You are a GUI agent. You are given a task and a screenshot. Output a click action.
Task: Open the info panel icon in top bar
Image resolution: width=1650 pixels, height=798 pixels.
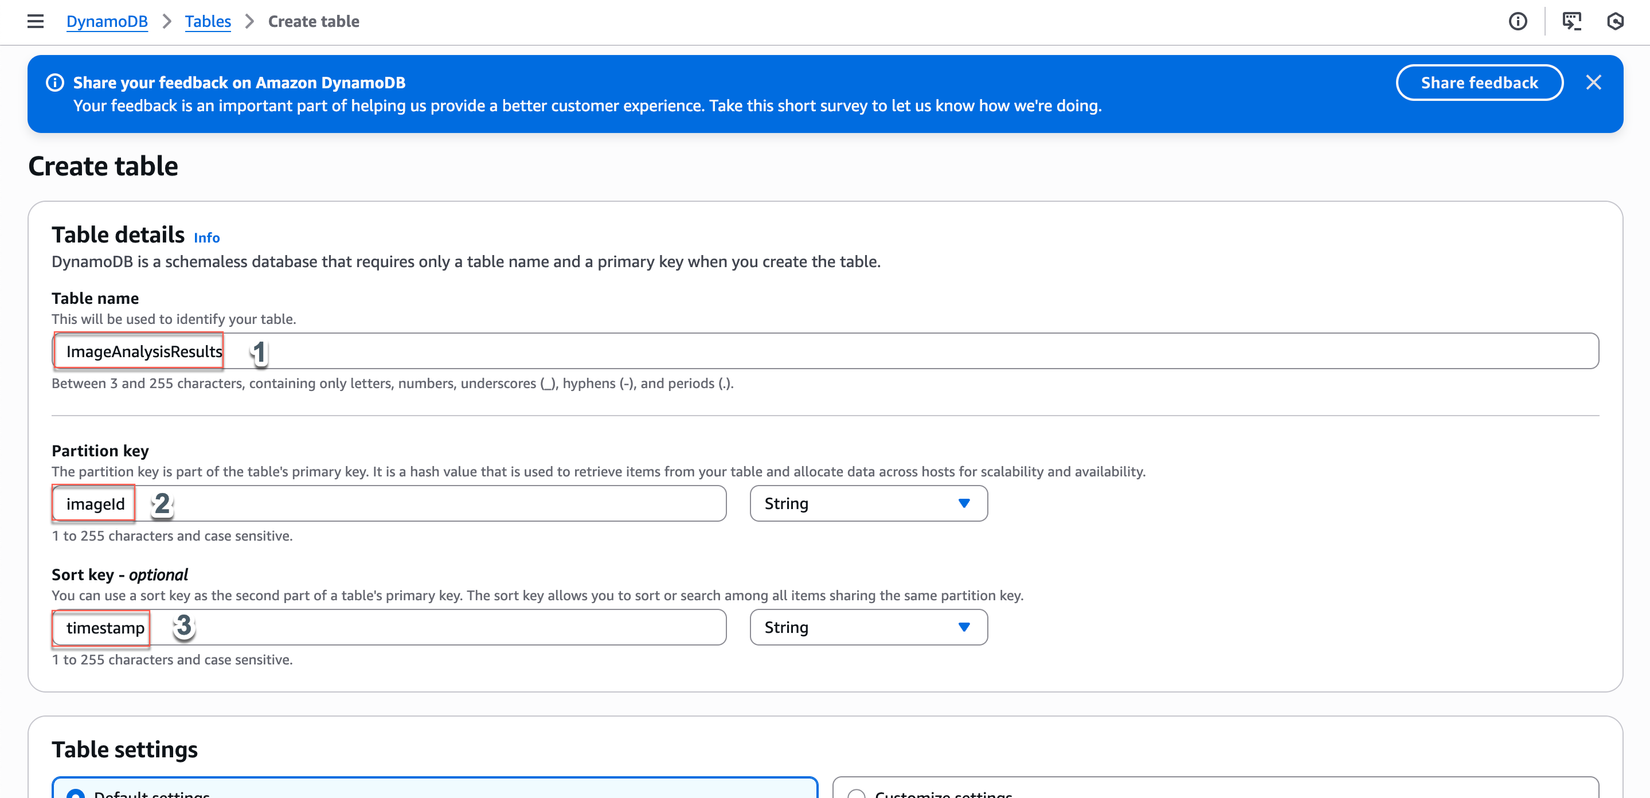click(x=1518, y=21)
